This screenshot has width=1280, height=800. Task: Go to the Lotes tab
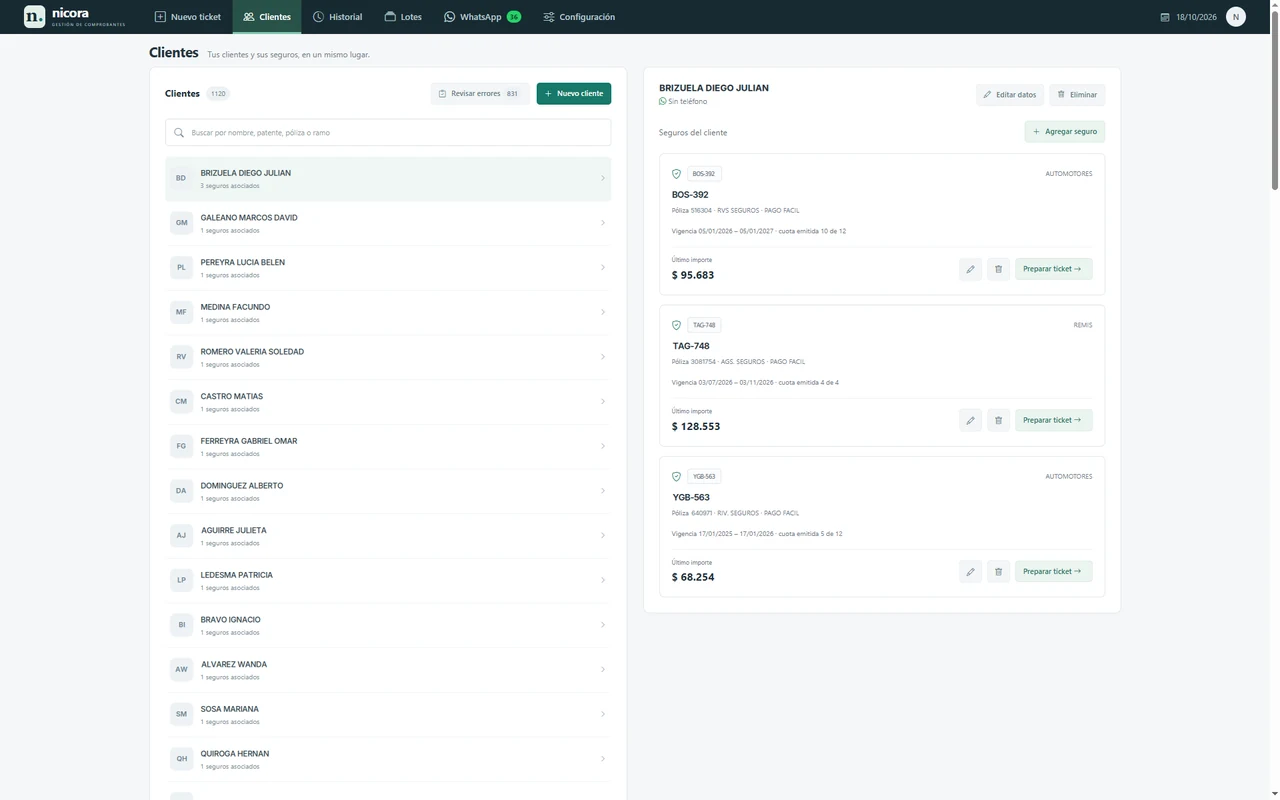[403, 17]
